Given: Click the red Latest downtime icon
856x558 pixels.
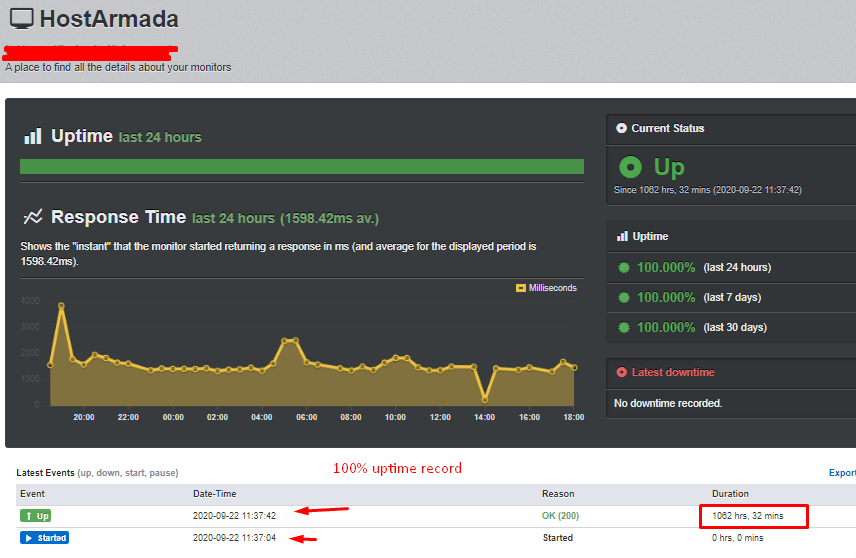Looking at the screenshot, I should tap(621, 372).
